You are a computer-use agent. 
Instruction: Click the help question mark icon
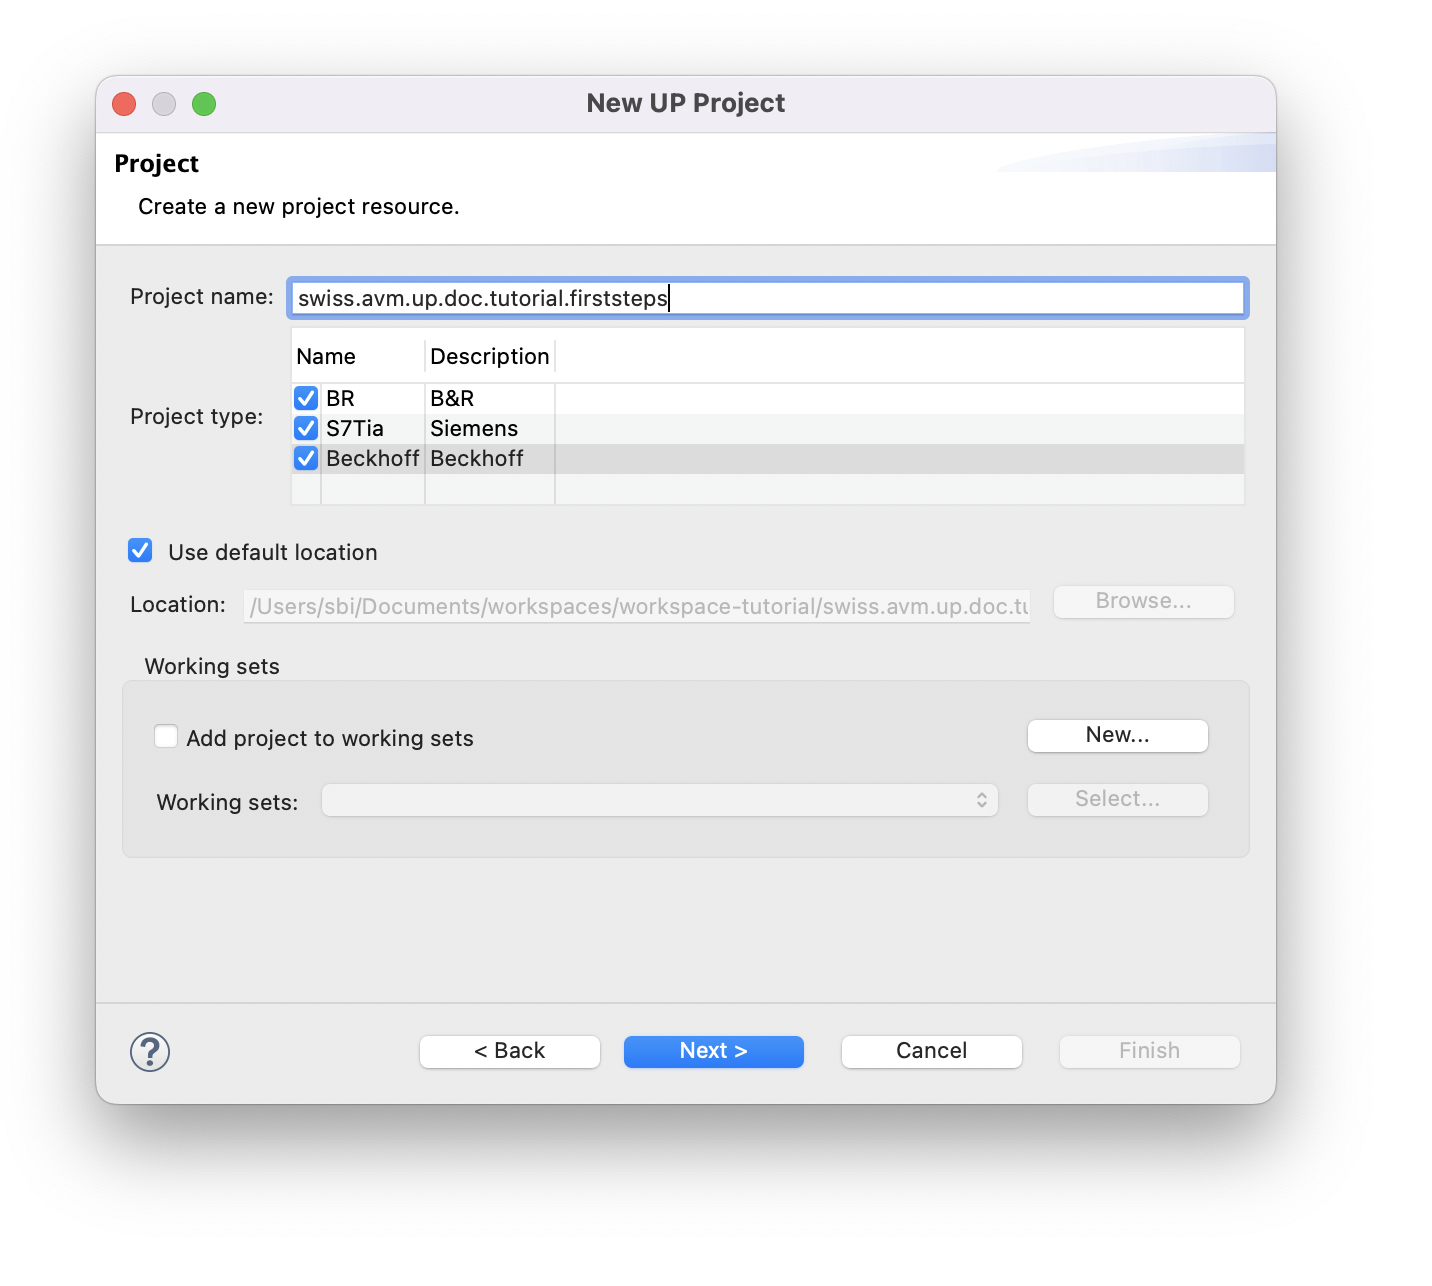[x=150, y=1052]
